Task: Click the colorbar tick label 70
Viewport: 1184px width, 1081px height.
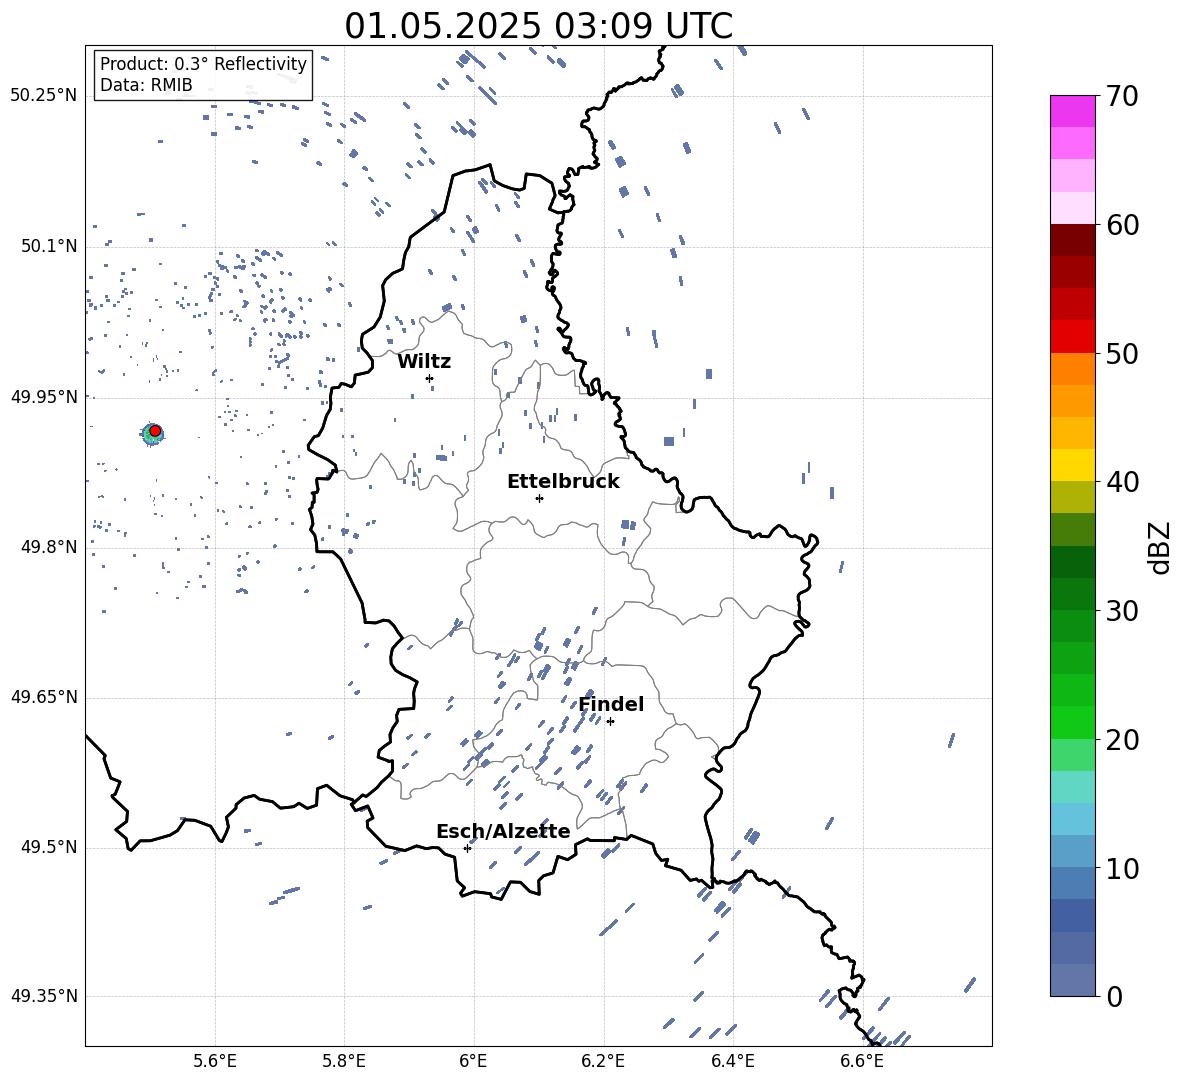Action: click(1122, 96)
